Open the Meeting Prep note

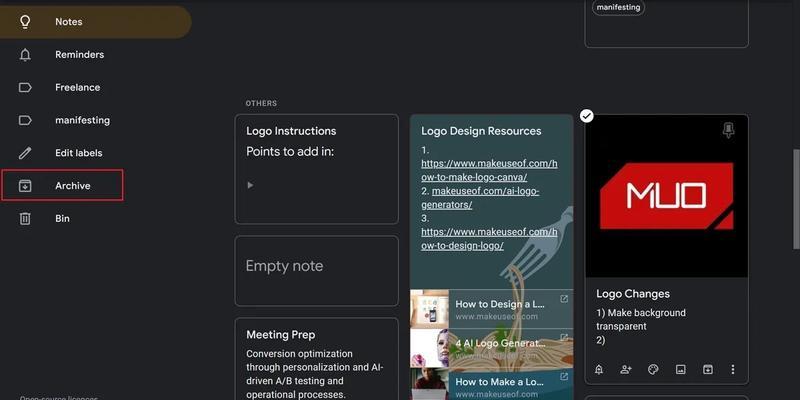click(x=316, y=358)
